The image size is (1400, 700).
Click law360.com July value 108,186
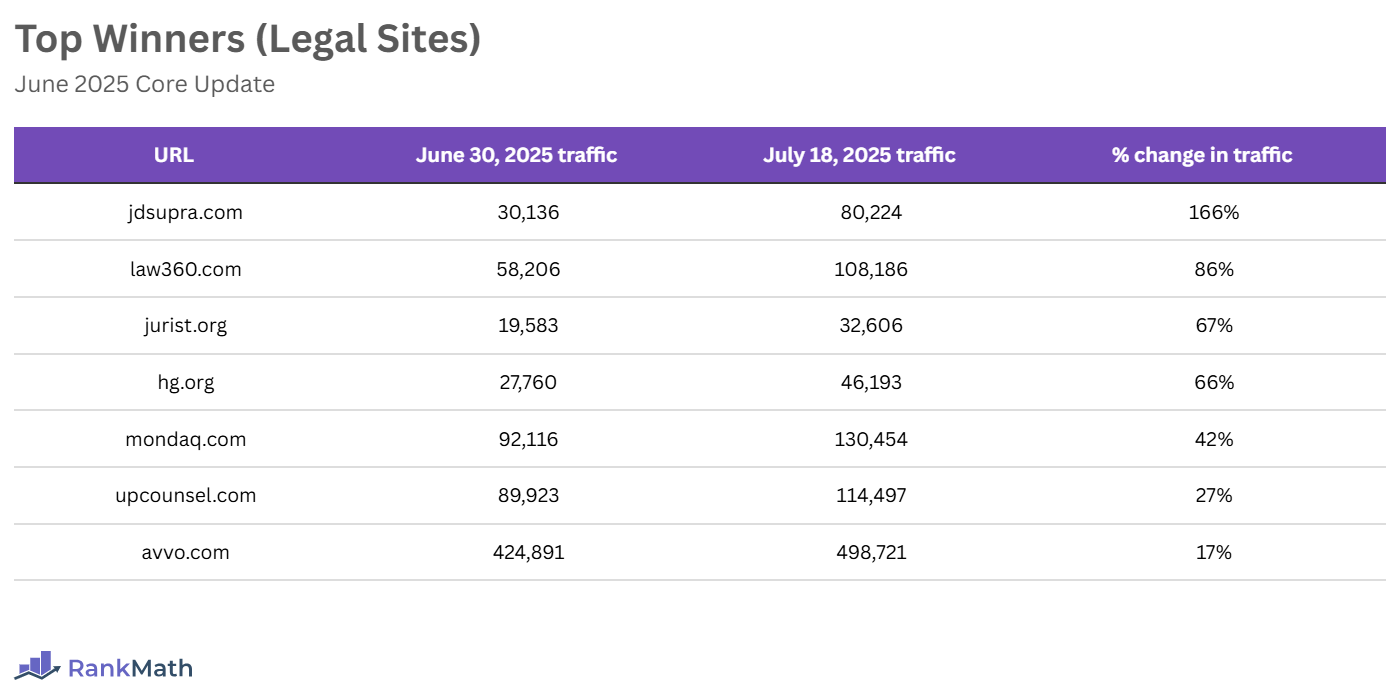(x=871, y=270)
